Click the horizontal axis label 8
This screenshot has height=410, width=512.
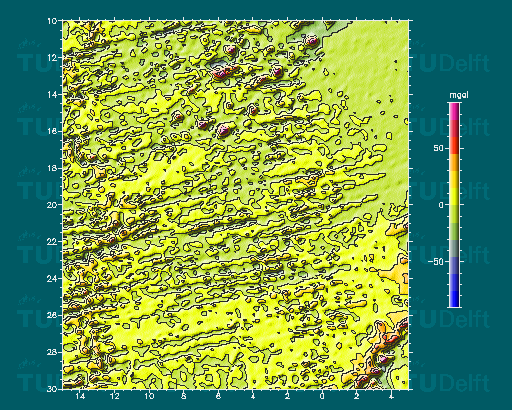[183, 396]
